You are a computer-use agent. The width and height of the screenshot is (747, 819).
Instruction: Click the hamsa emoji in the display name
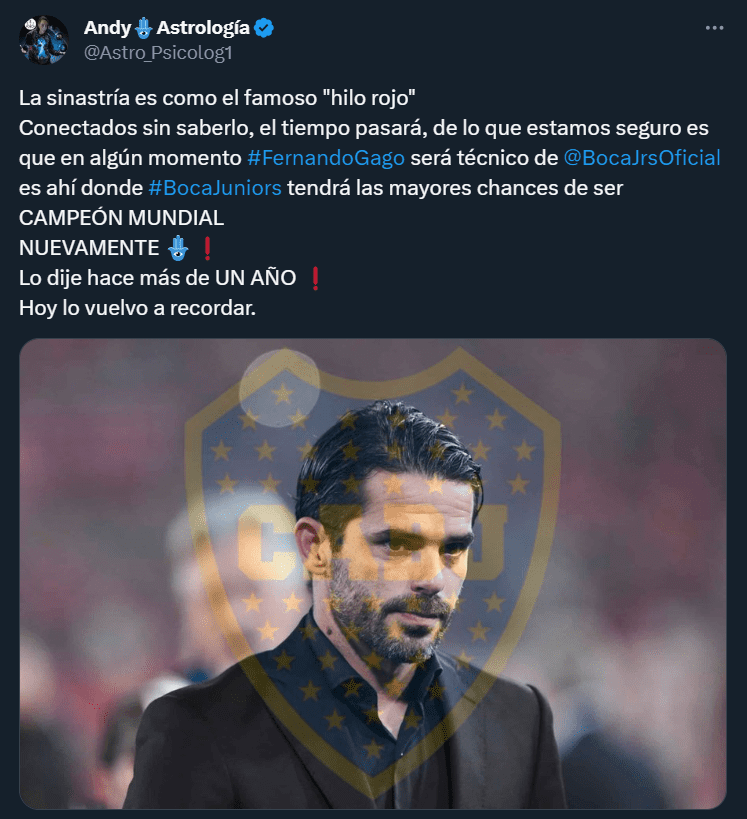pyautogui.click(x=144, y=28)
